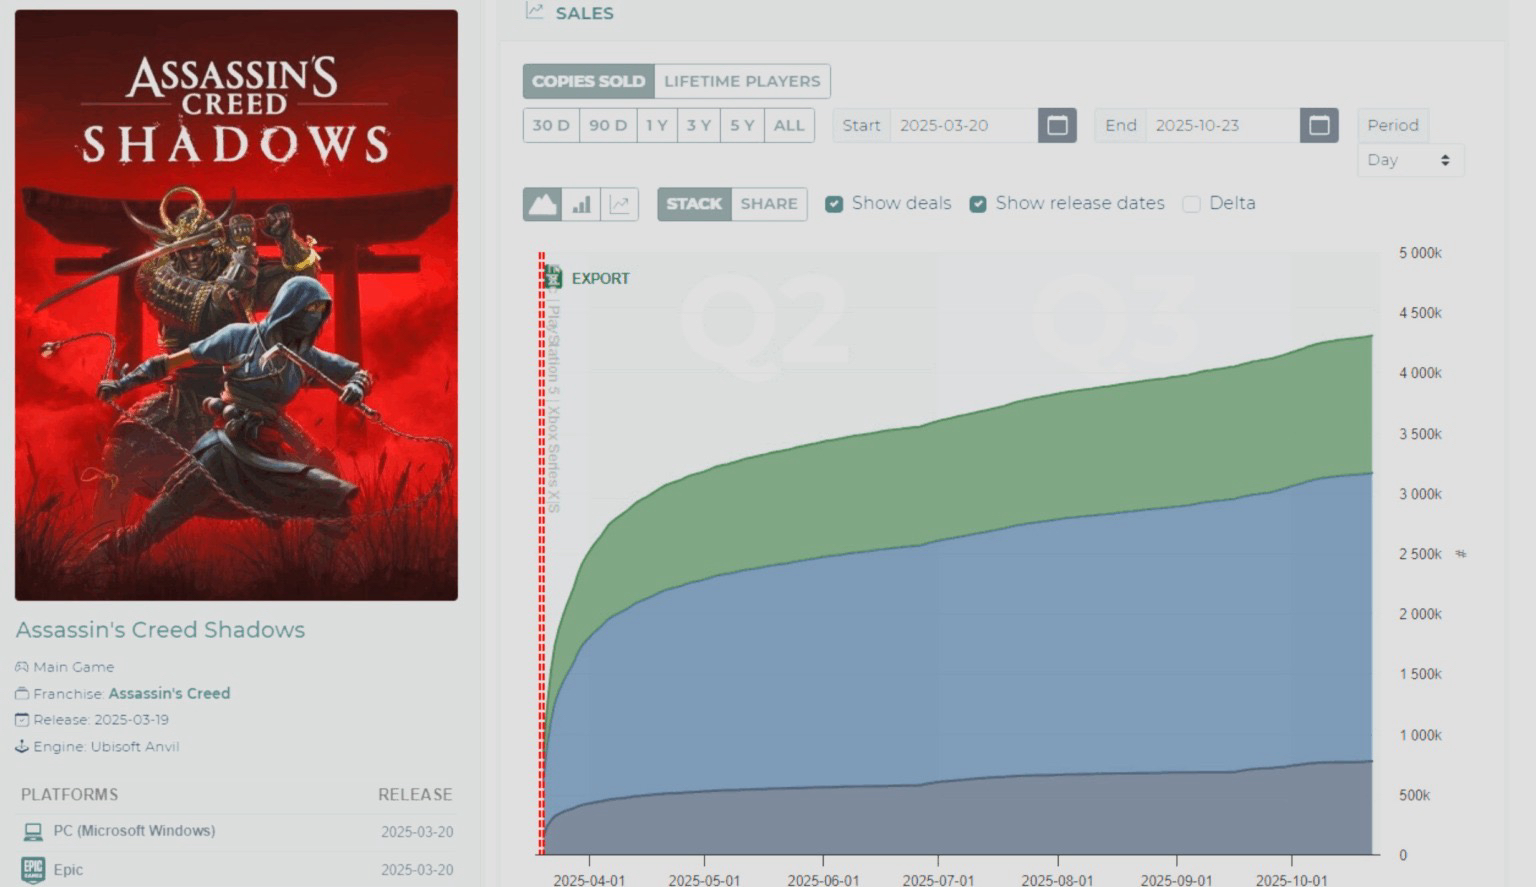This screenshot has width=1536, height=887.
Task: Switch to the bar chart icon
Action: (x=581, y=204)
